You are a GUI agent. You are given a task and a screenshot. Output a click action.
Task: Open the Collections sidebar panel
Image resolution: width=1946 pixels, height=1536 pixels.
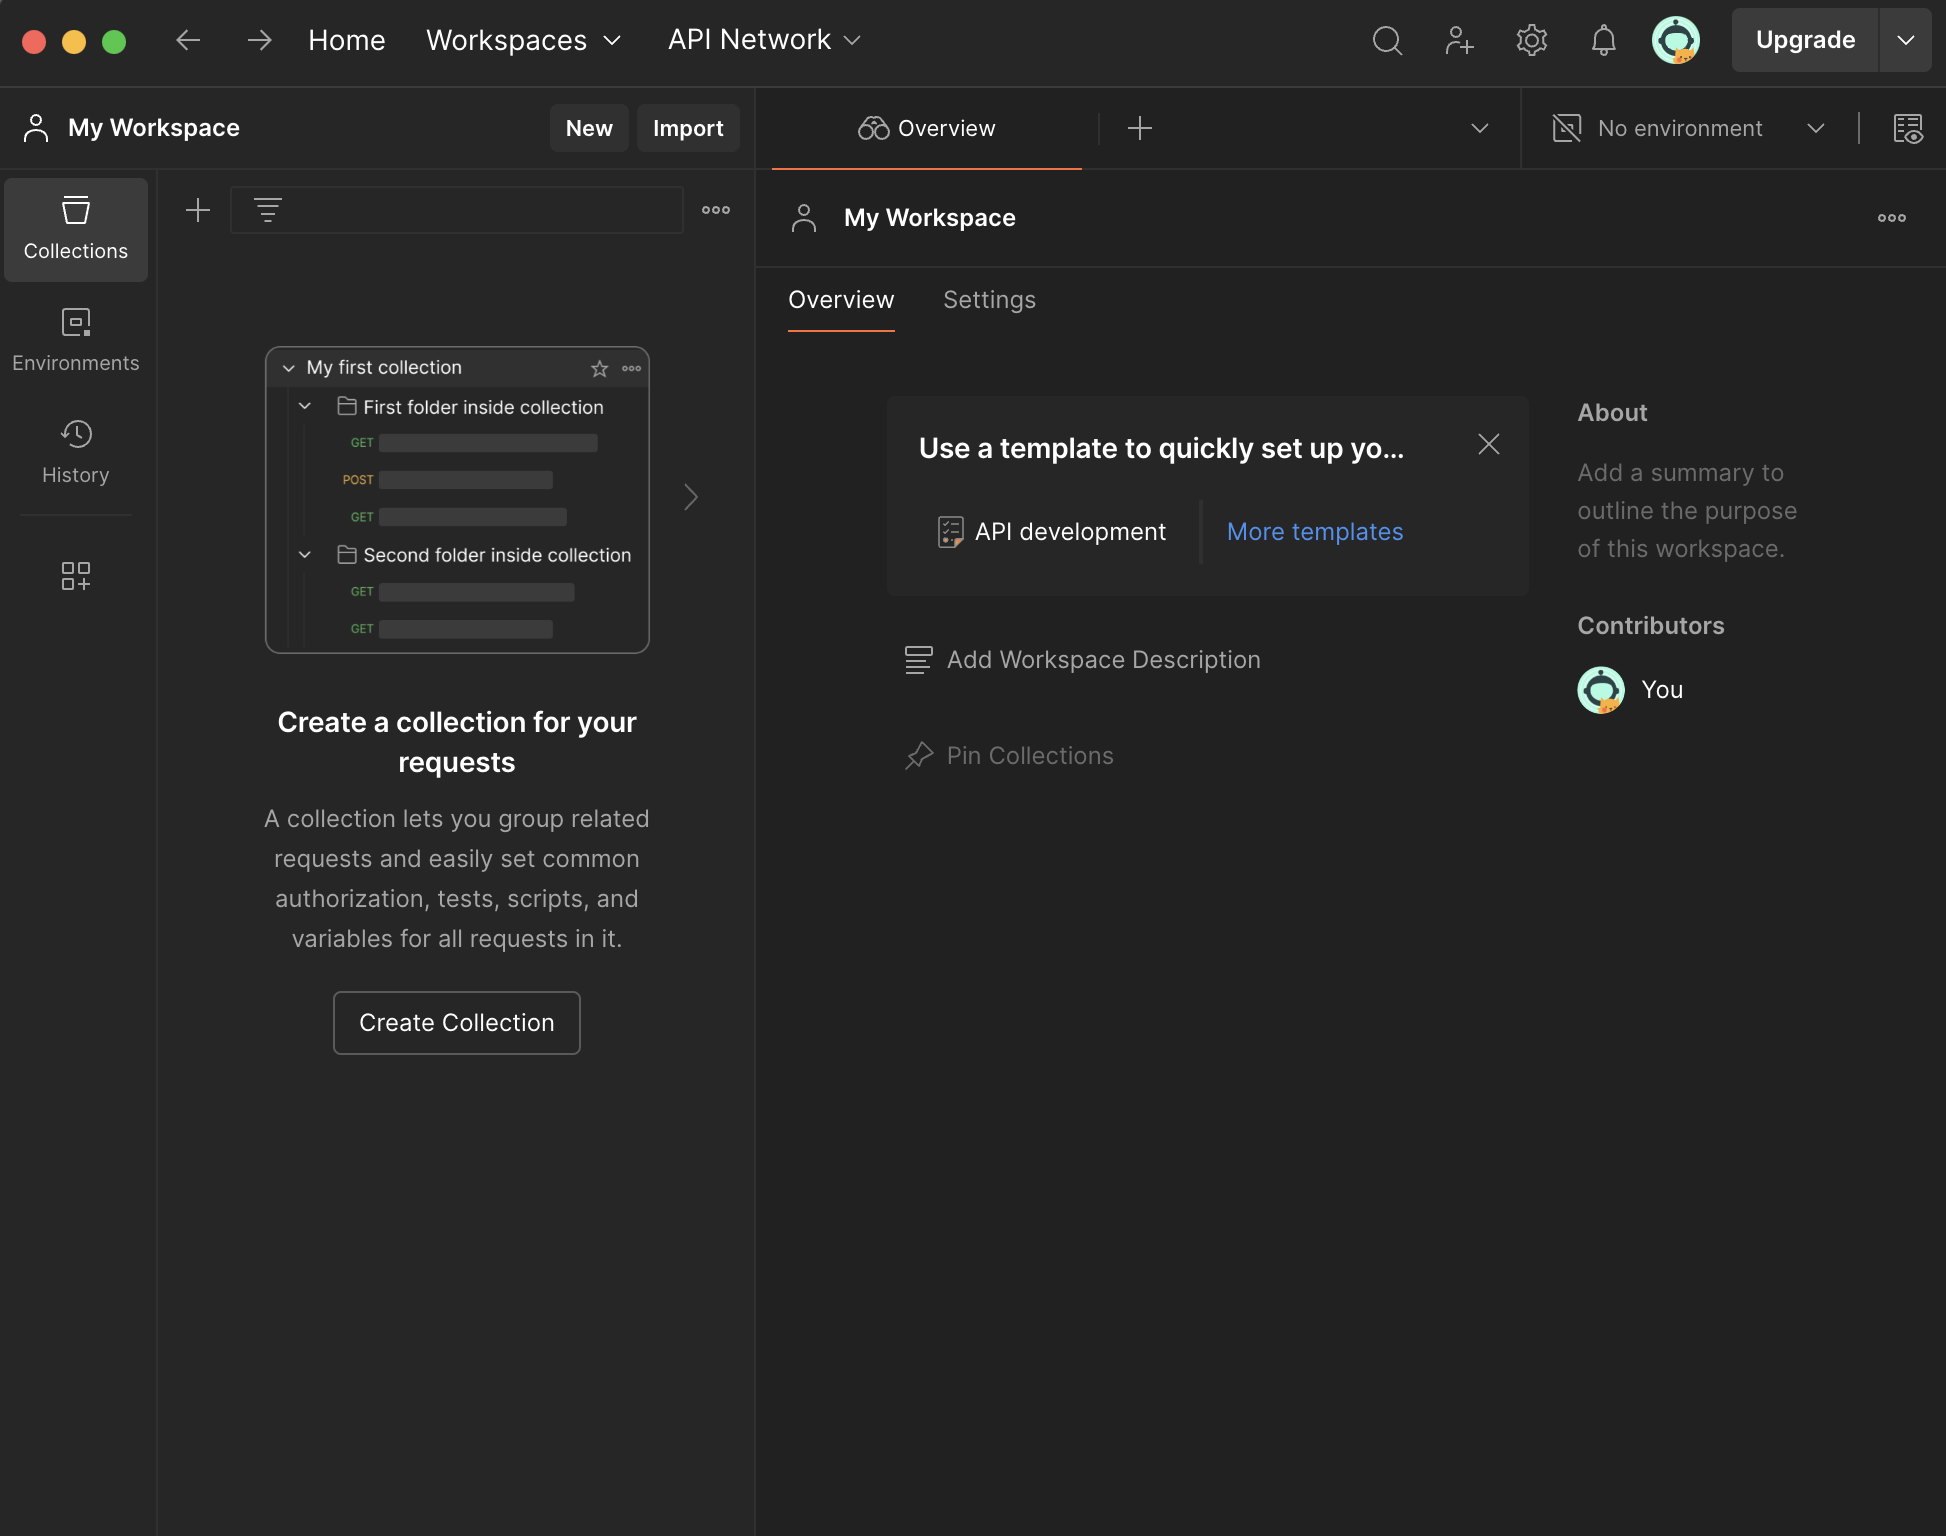click(x=76, y=229)
